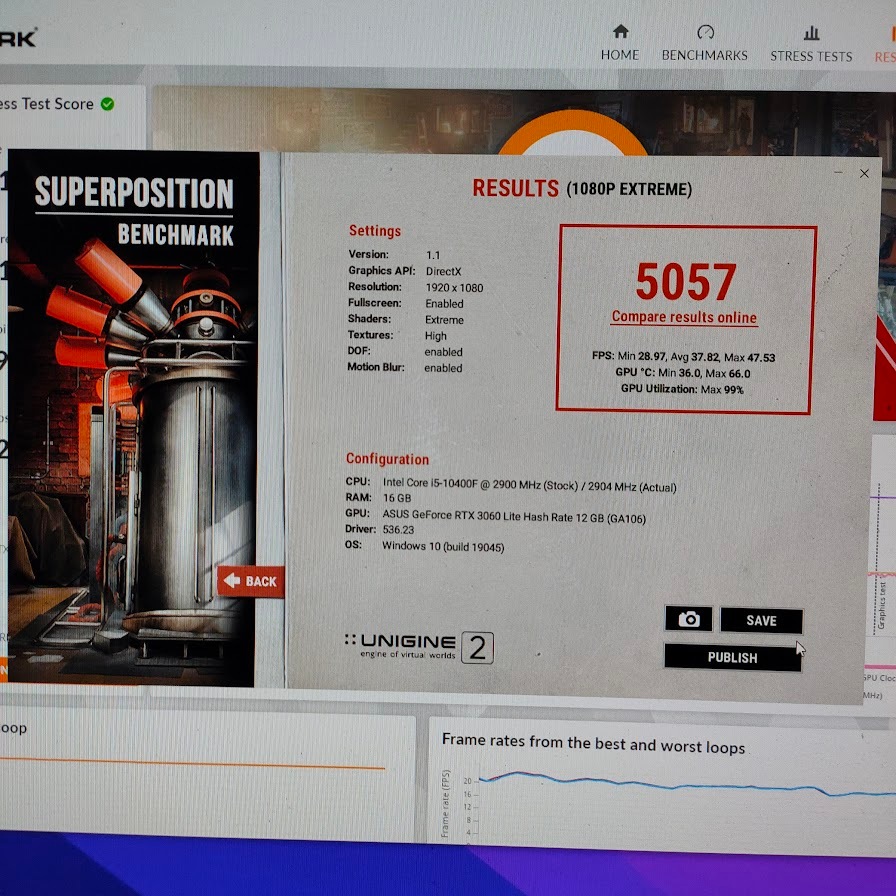Click the Shaders value Extreme
Screen dimensions: 896x896
tap(444, 320)
